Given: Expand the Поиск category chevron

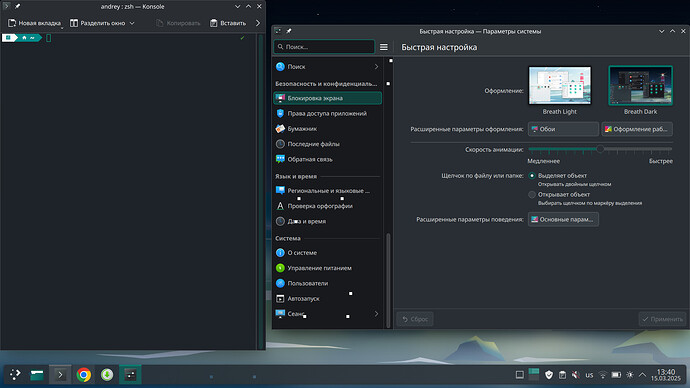Looking at the screenshot, I should [x=376, y=67].
